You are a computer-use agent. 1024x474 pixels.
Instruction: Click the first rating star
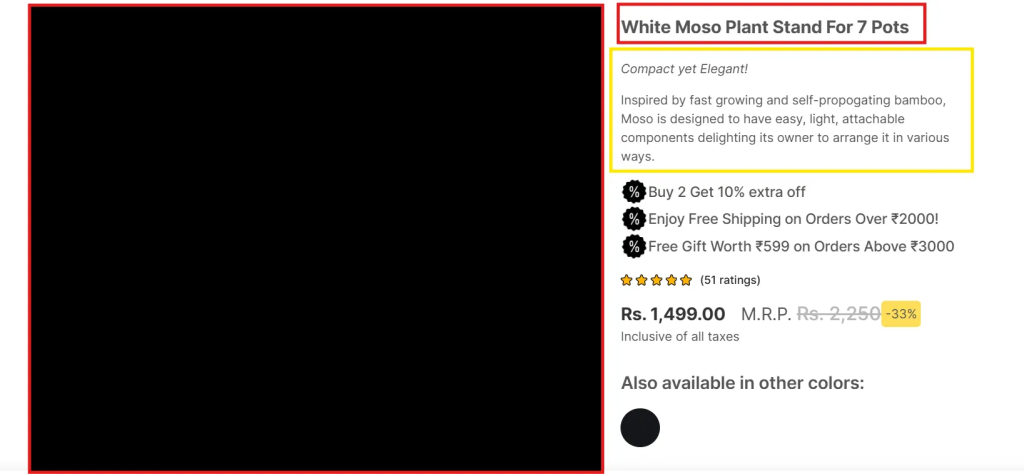[x=626, y=280]
